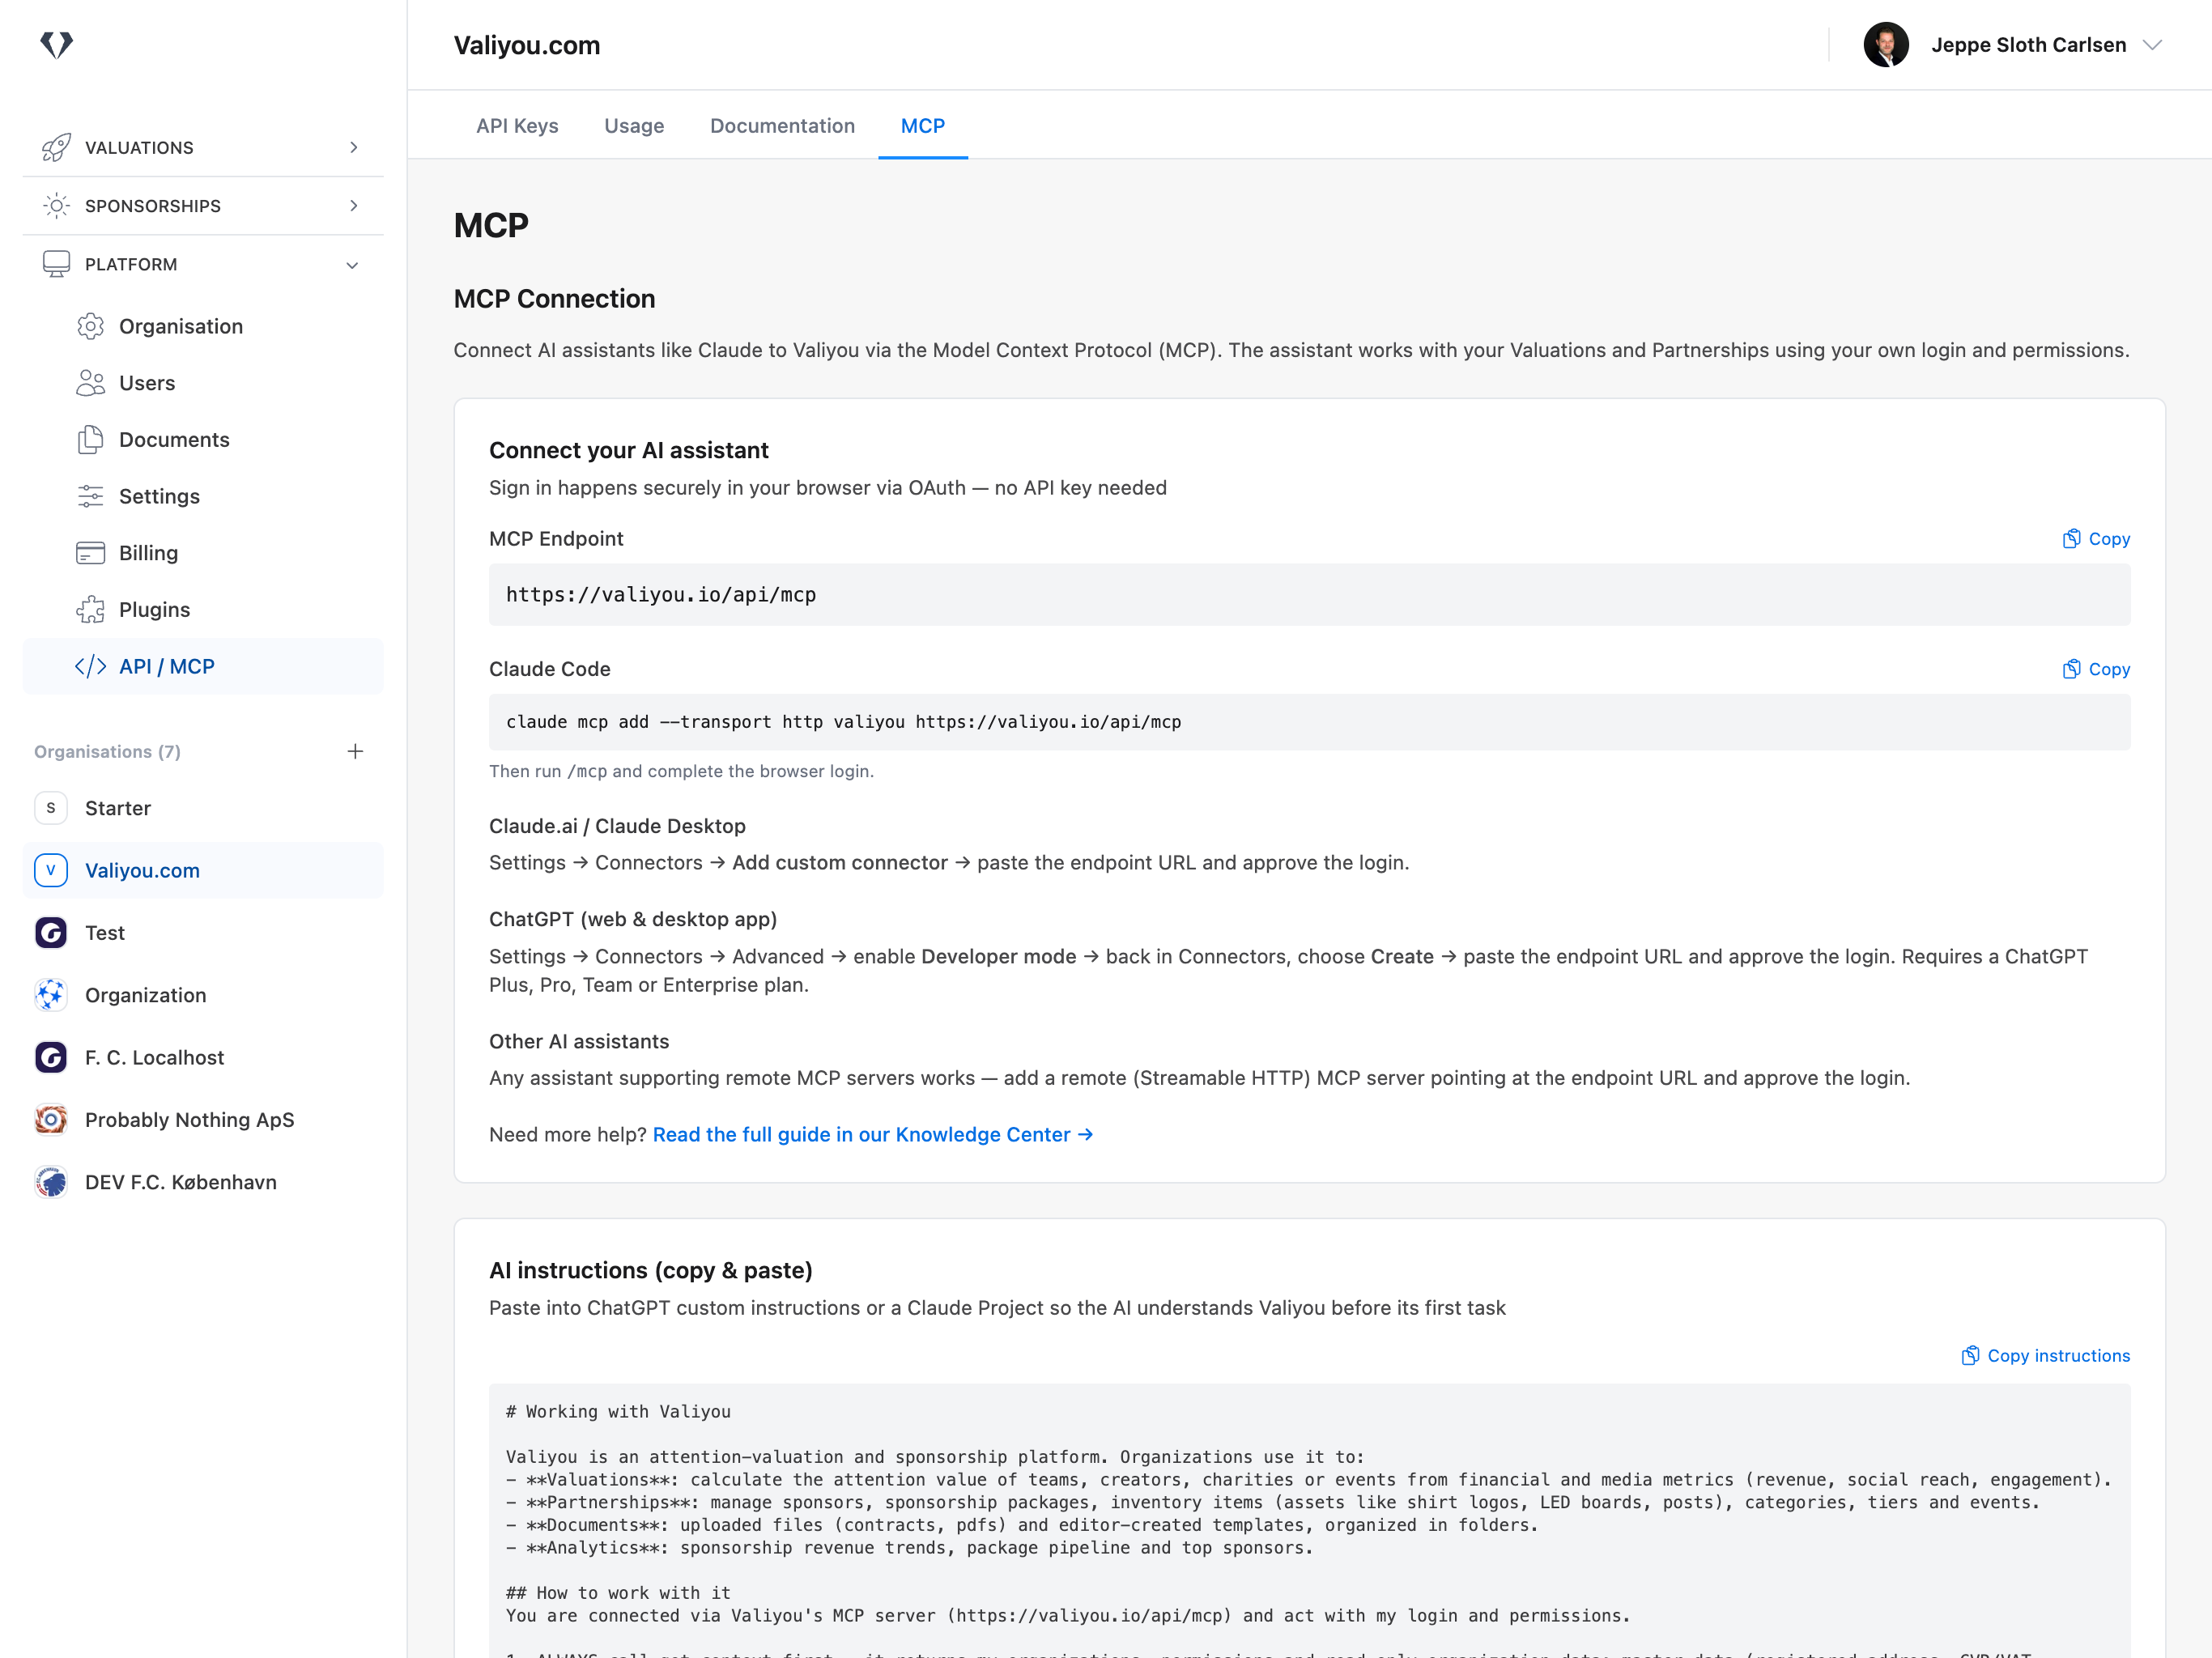Click the Sponsorships sun icon

(x=56, y=206)
